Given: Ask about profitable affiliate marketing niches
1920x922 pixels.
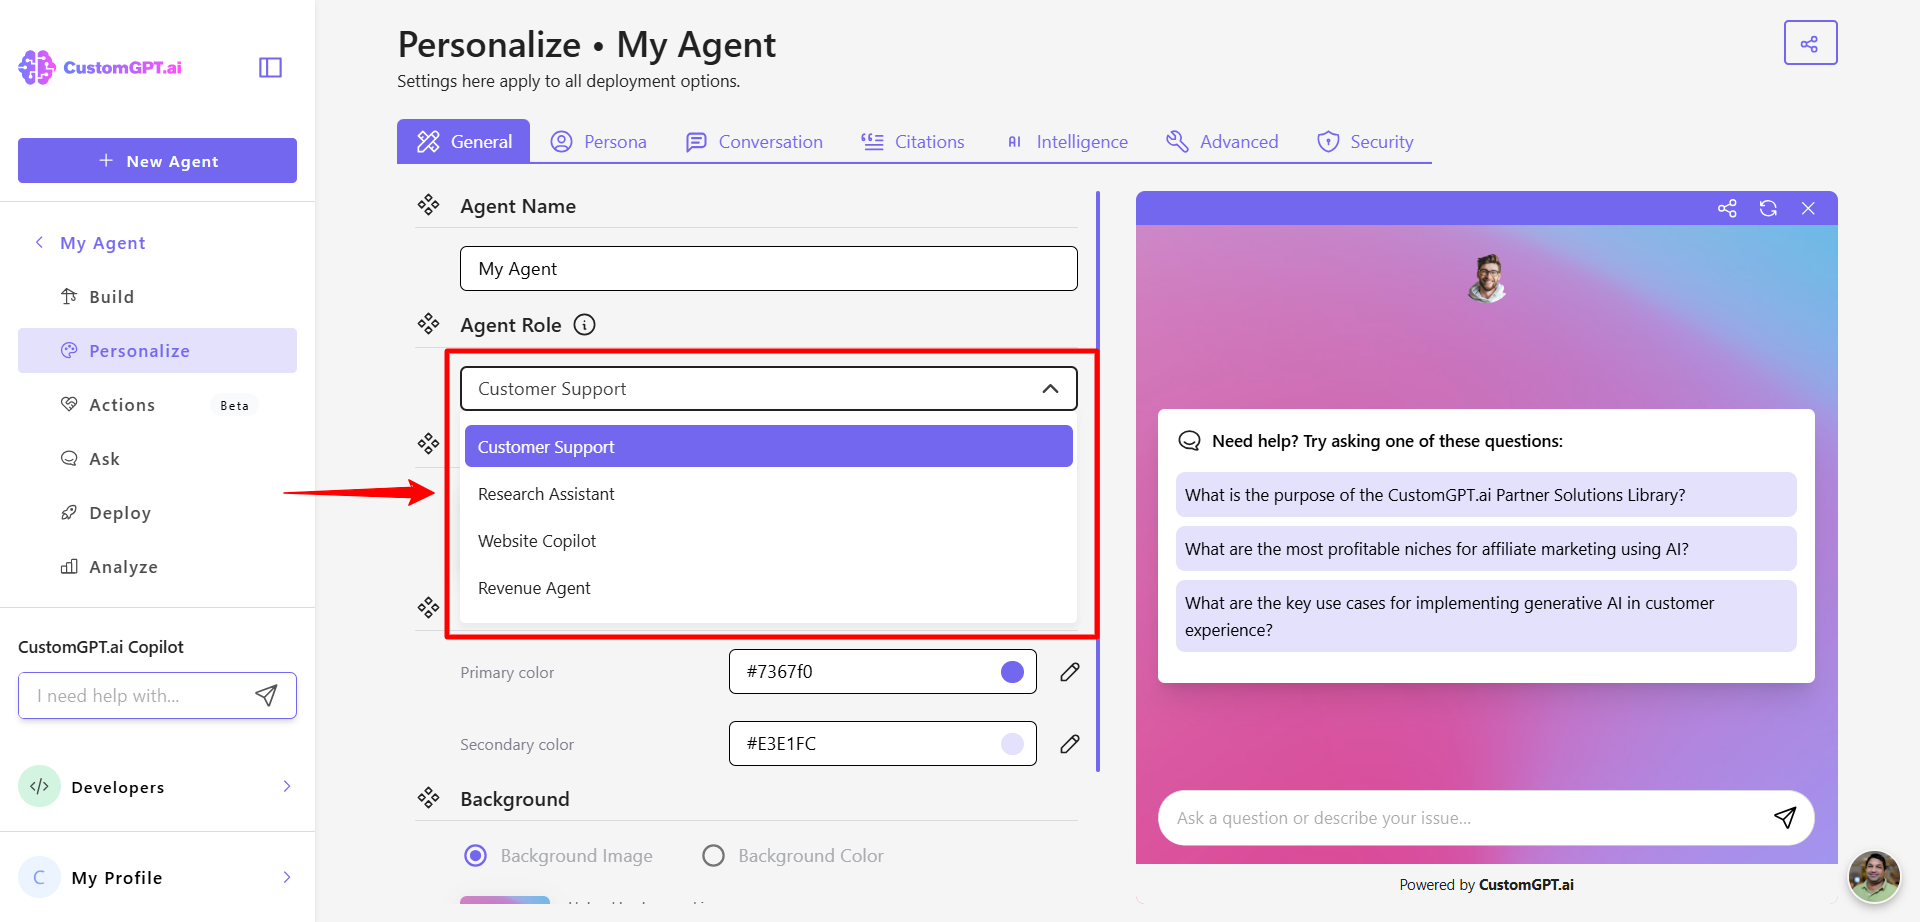Looking at the screenshot, I should 1486,549.
